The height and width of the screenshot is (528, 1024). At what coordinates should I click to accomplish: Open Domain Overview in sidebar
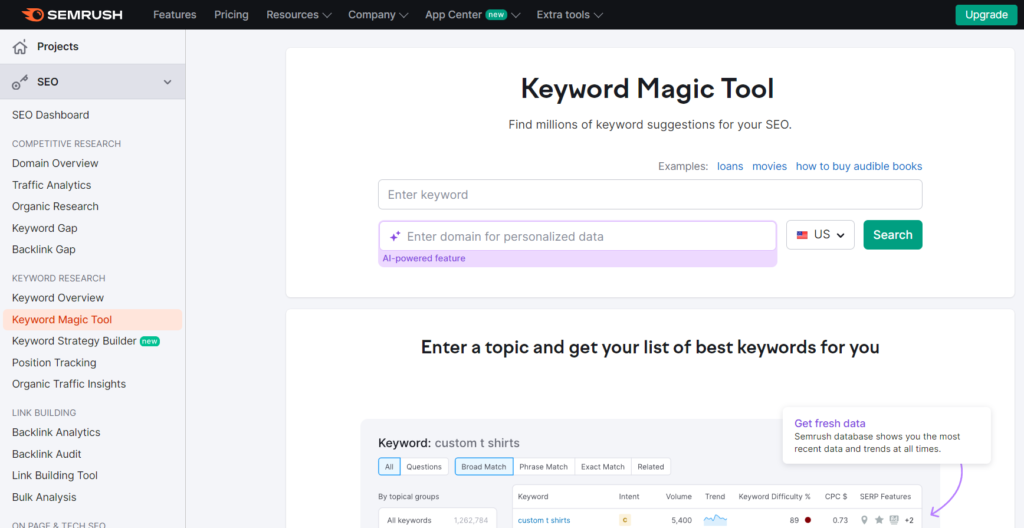[55, 163]
